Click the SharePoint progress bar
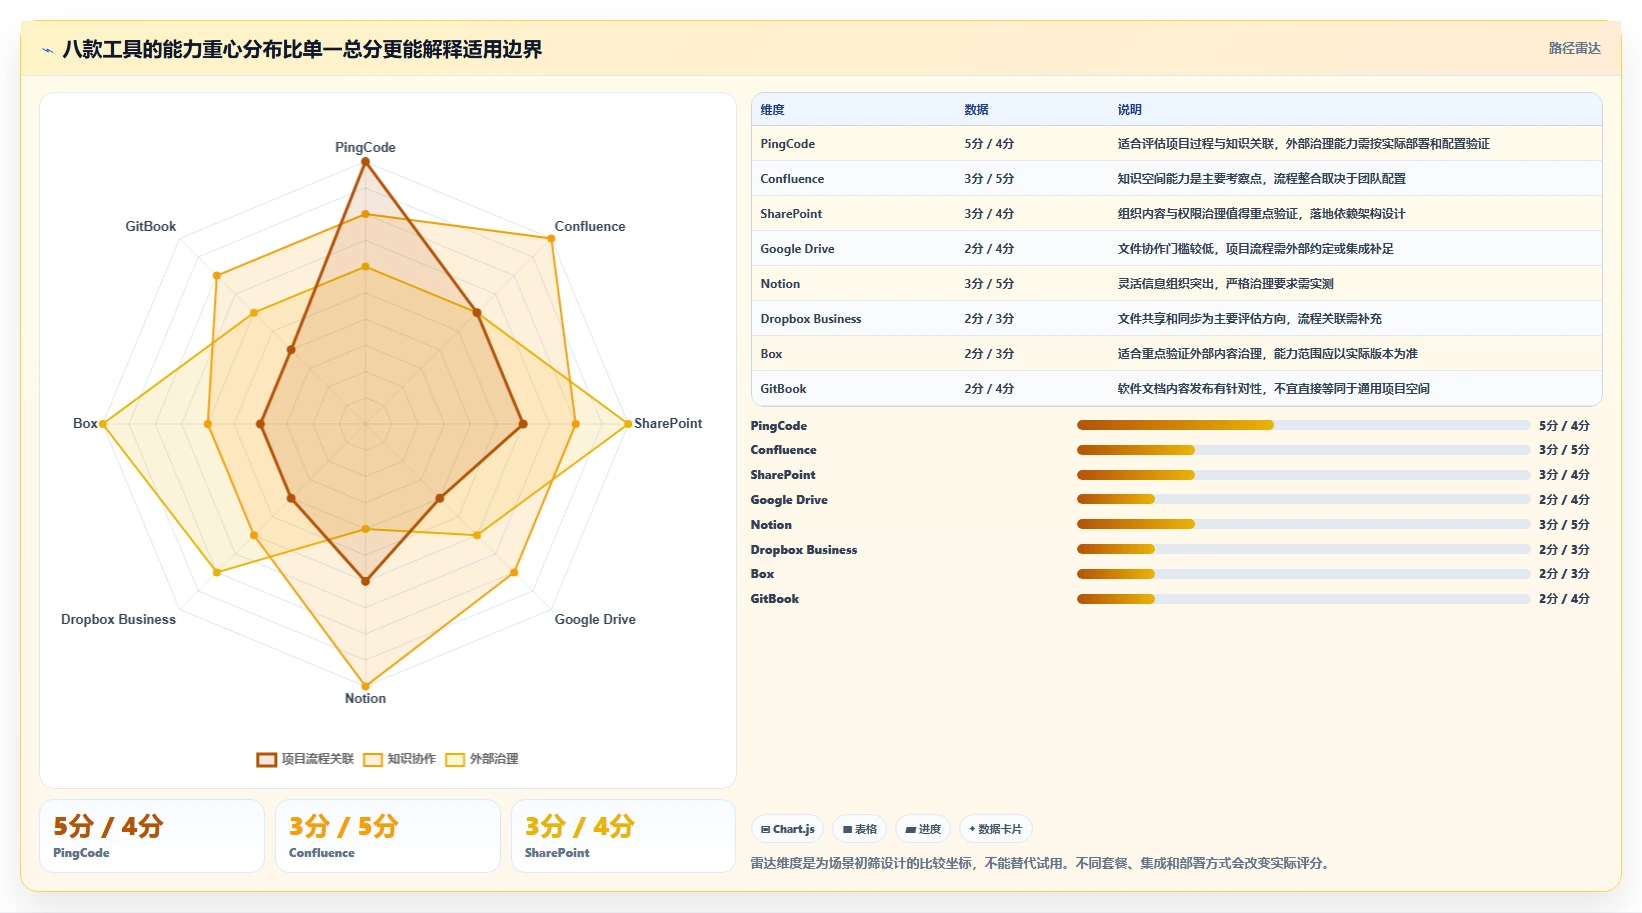Viewport: 1642px width, 913px height. coord(1303,475)
